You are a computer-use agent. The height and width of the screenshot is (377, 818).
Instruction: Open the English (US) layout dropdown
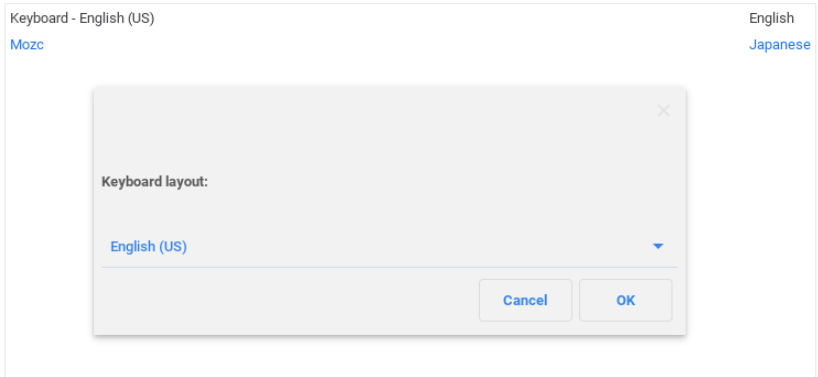(x=389, y=246)
